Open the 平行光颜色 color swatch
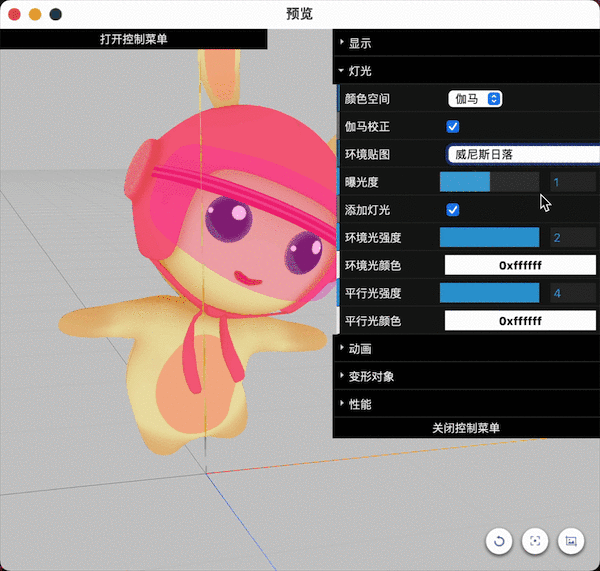The image size is (600, 571). [x=520, y=321]
